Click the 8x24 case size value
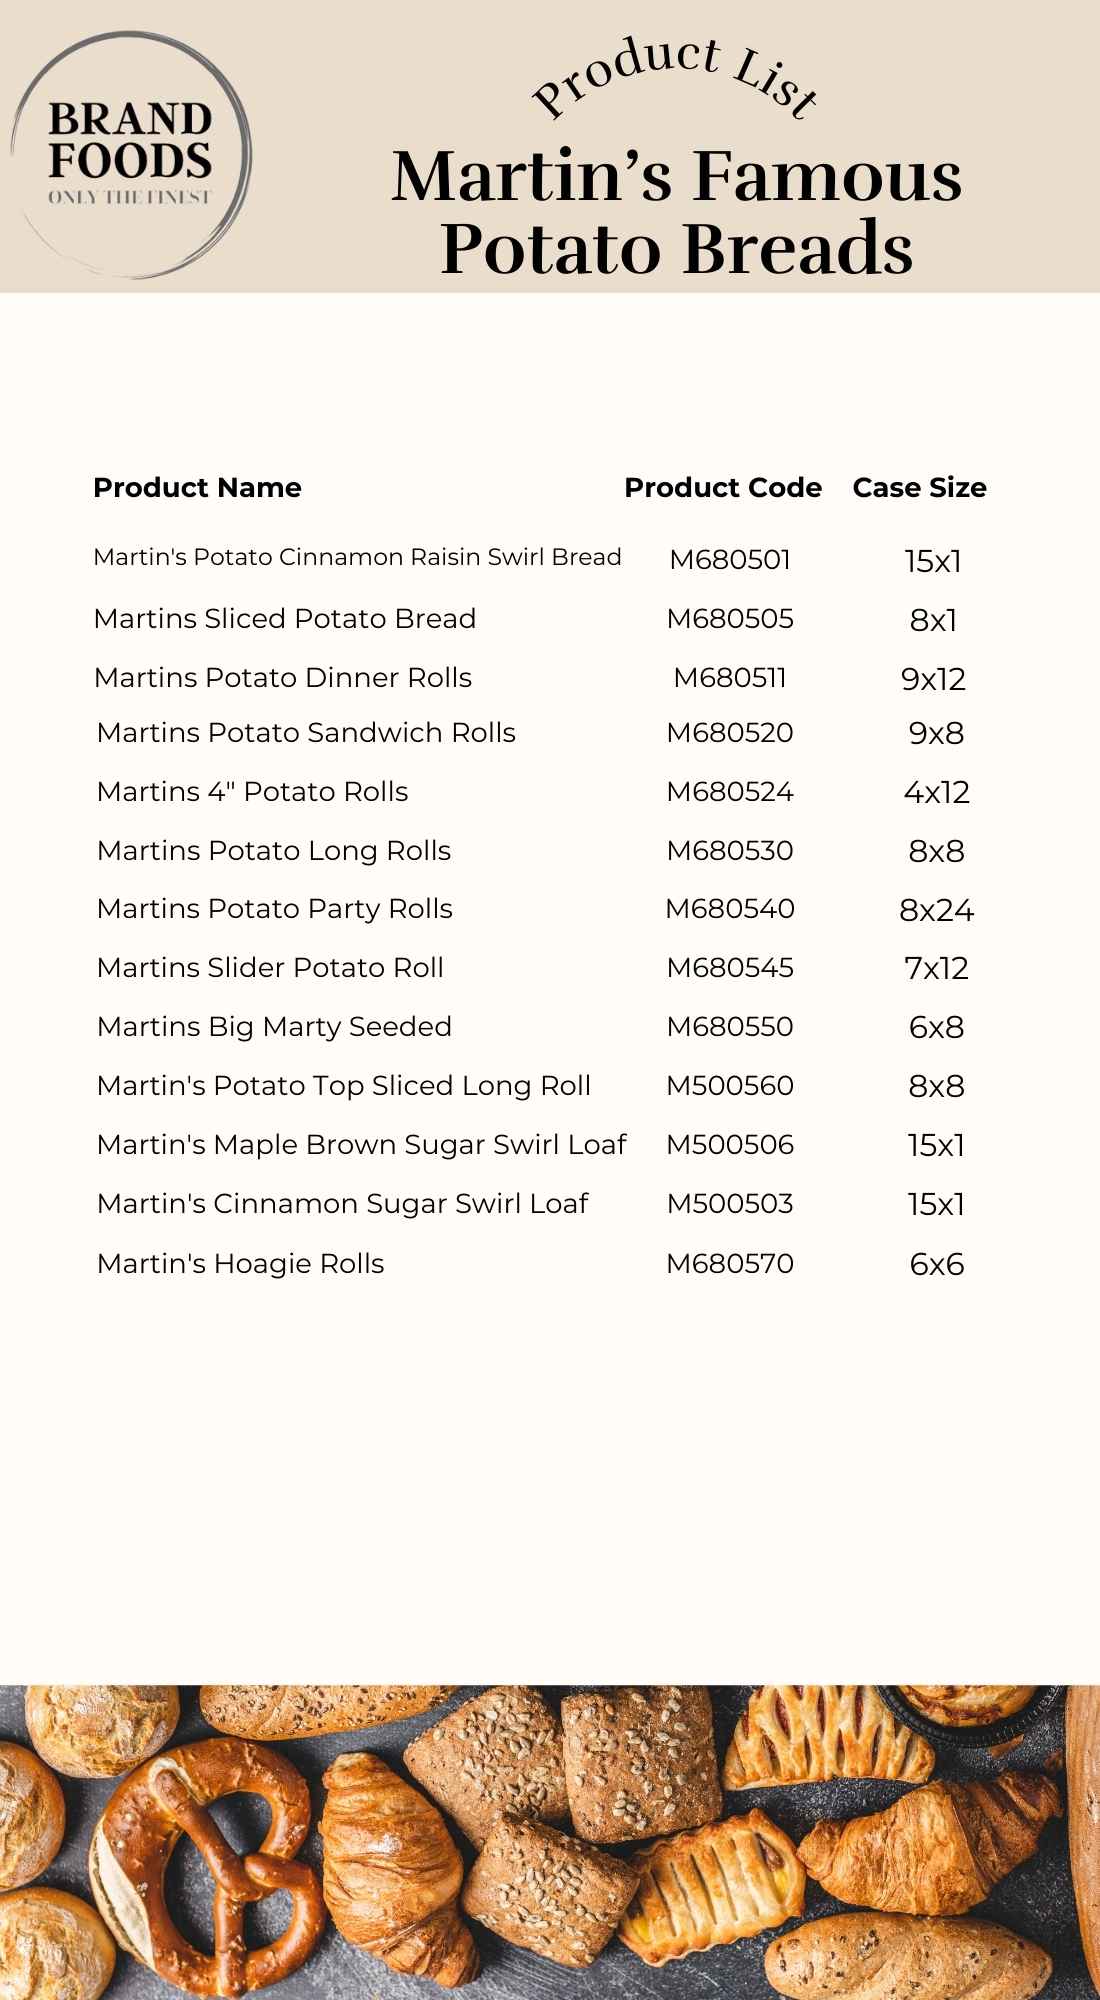The image size is (1100, 2000). tap(936, 910)
